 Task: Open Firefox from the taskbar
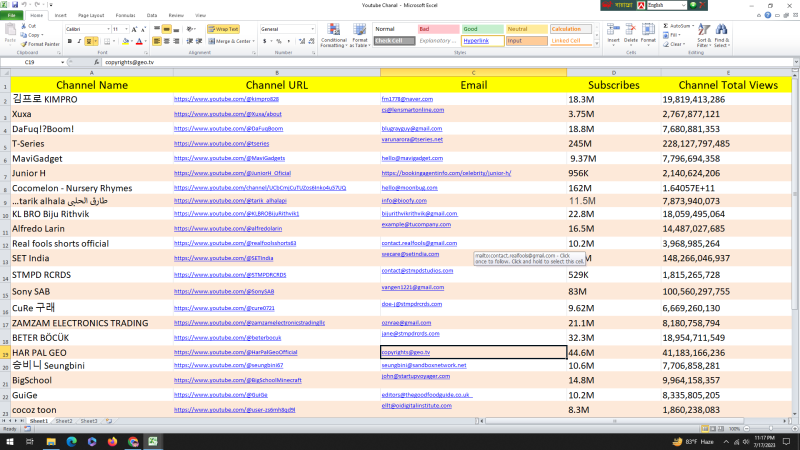[112, 442]
